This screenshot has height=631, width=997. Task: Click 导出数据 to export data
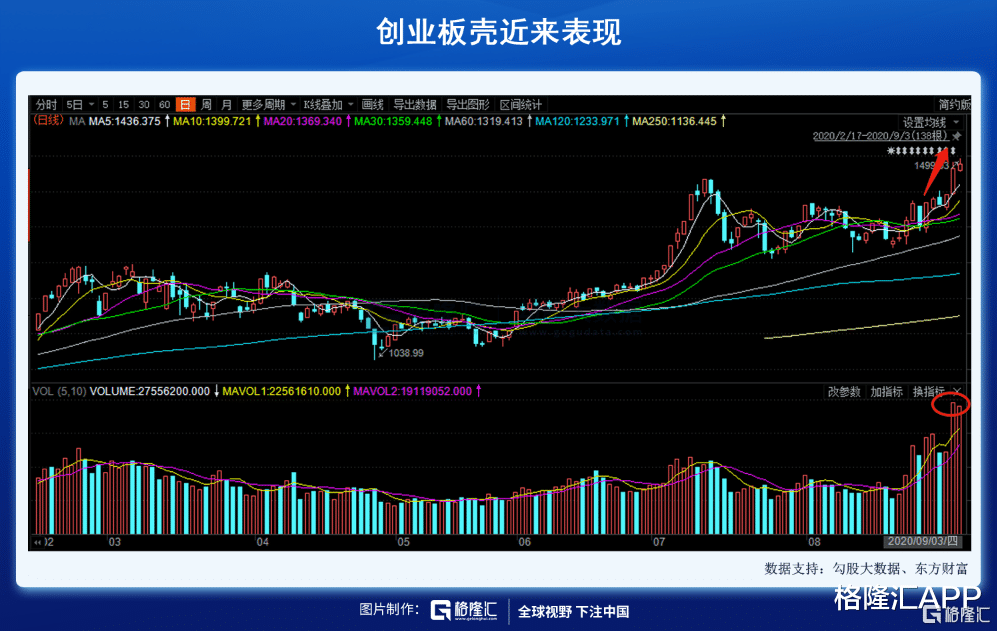415,104
